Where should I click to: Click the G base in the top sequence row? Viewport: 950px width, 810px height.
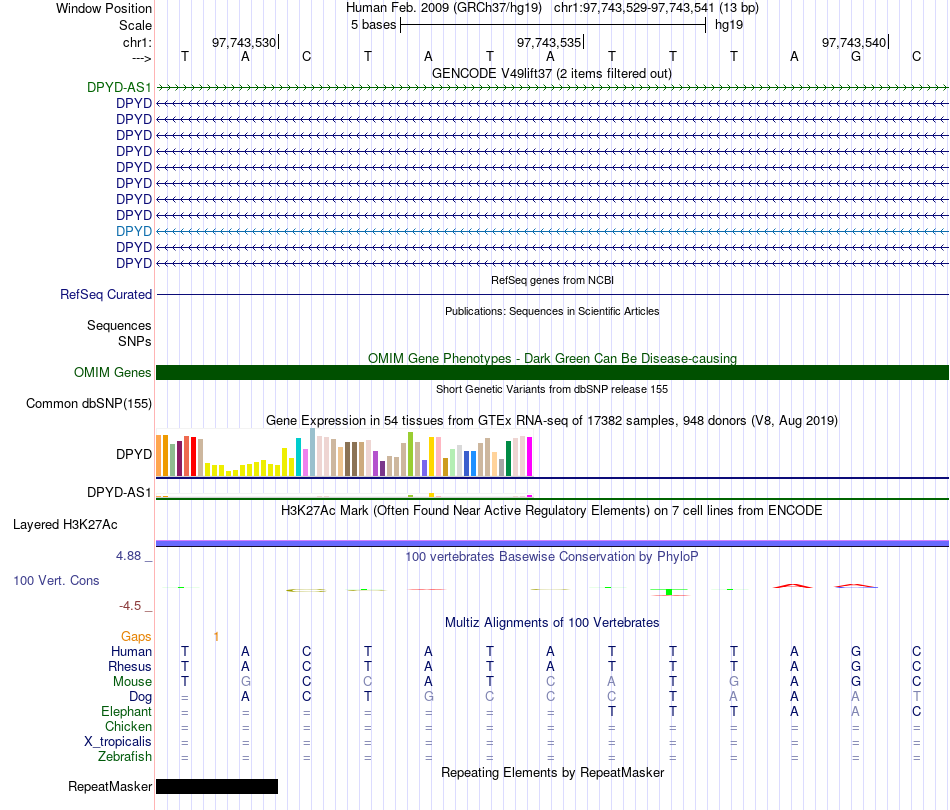[x=855, y=56]
